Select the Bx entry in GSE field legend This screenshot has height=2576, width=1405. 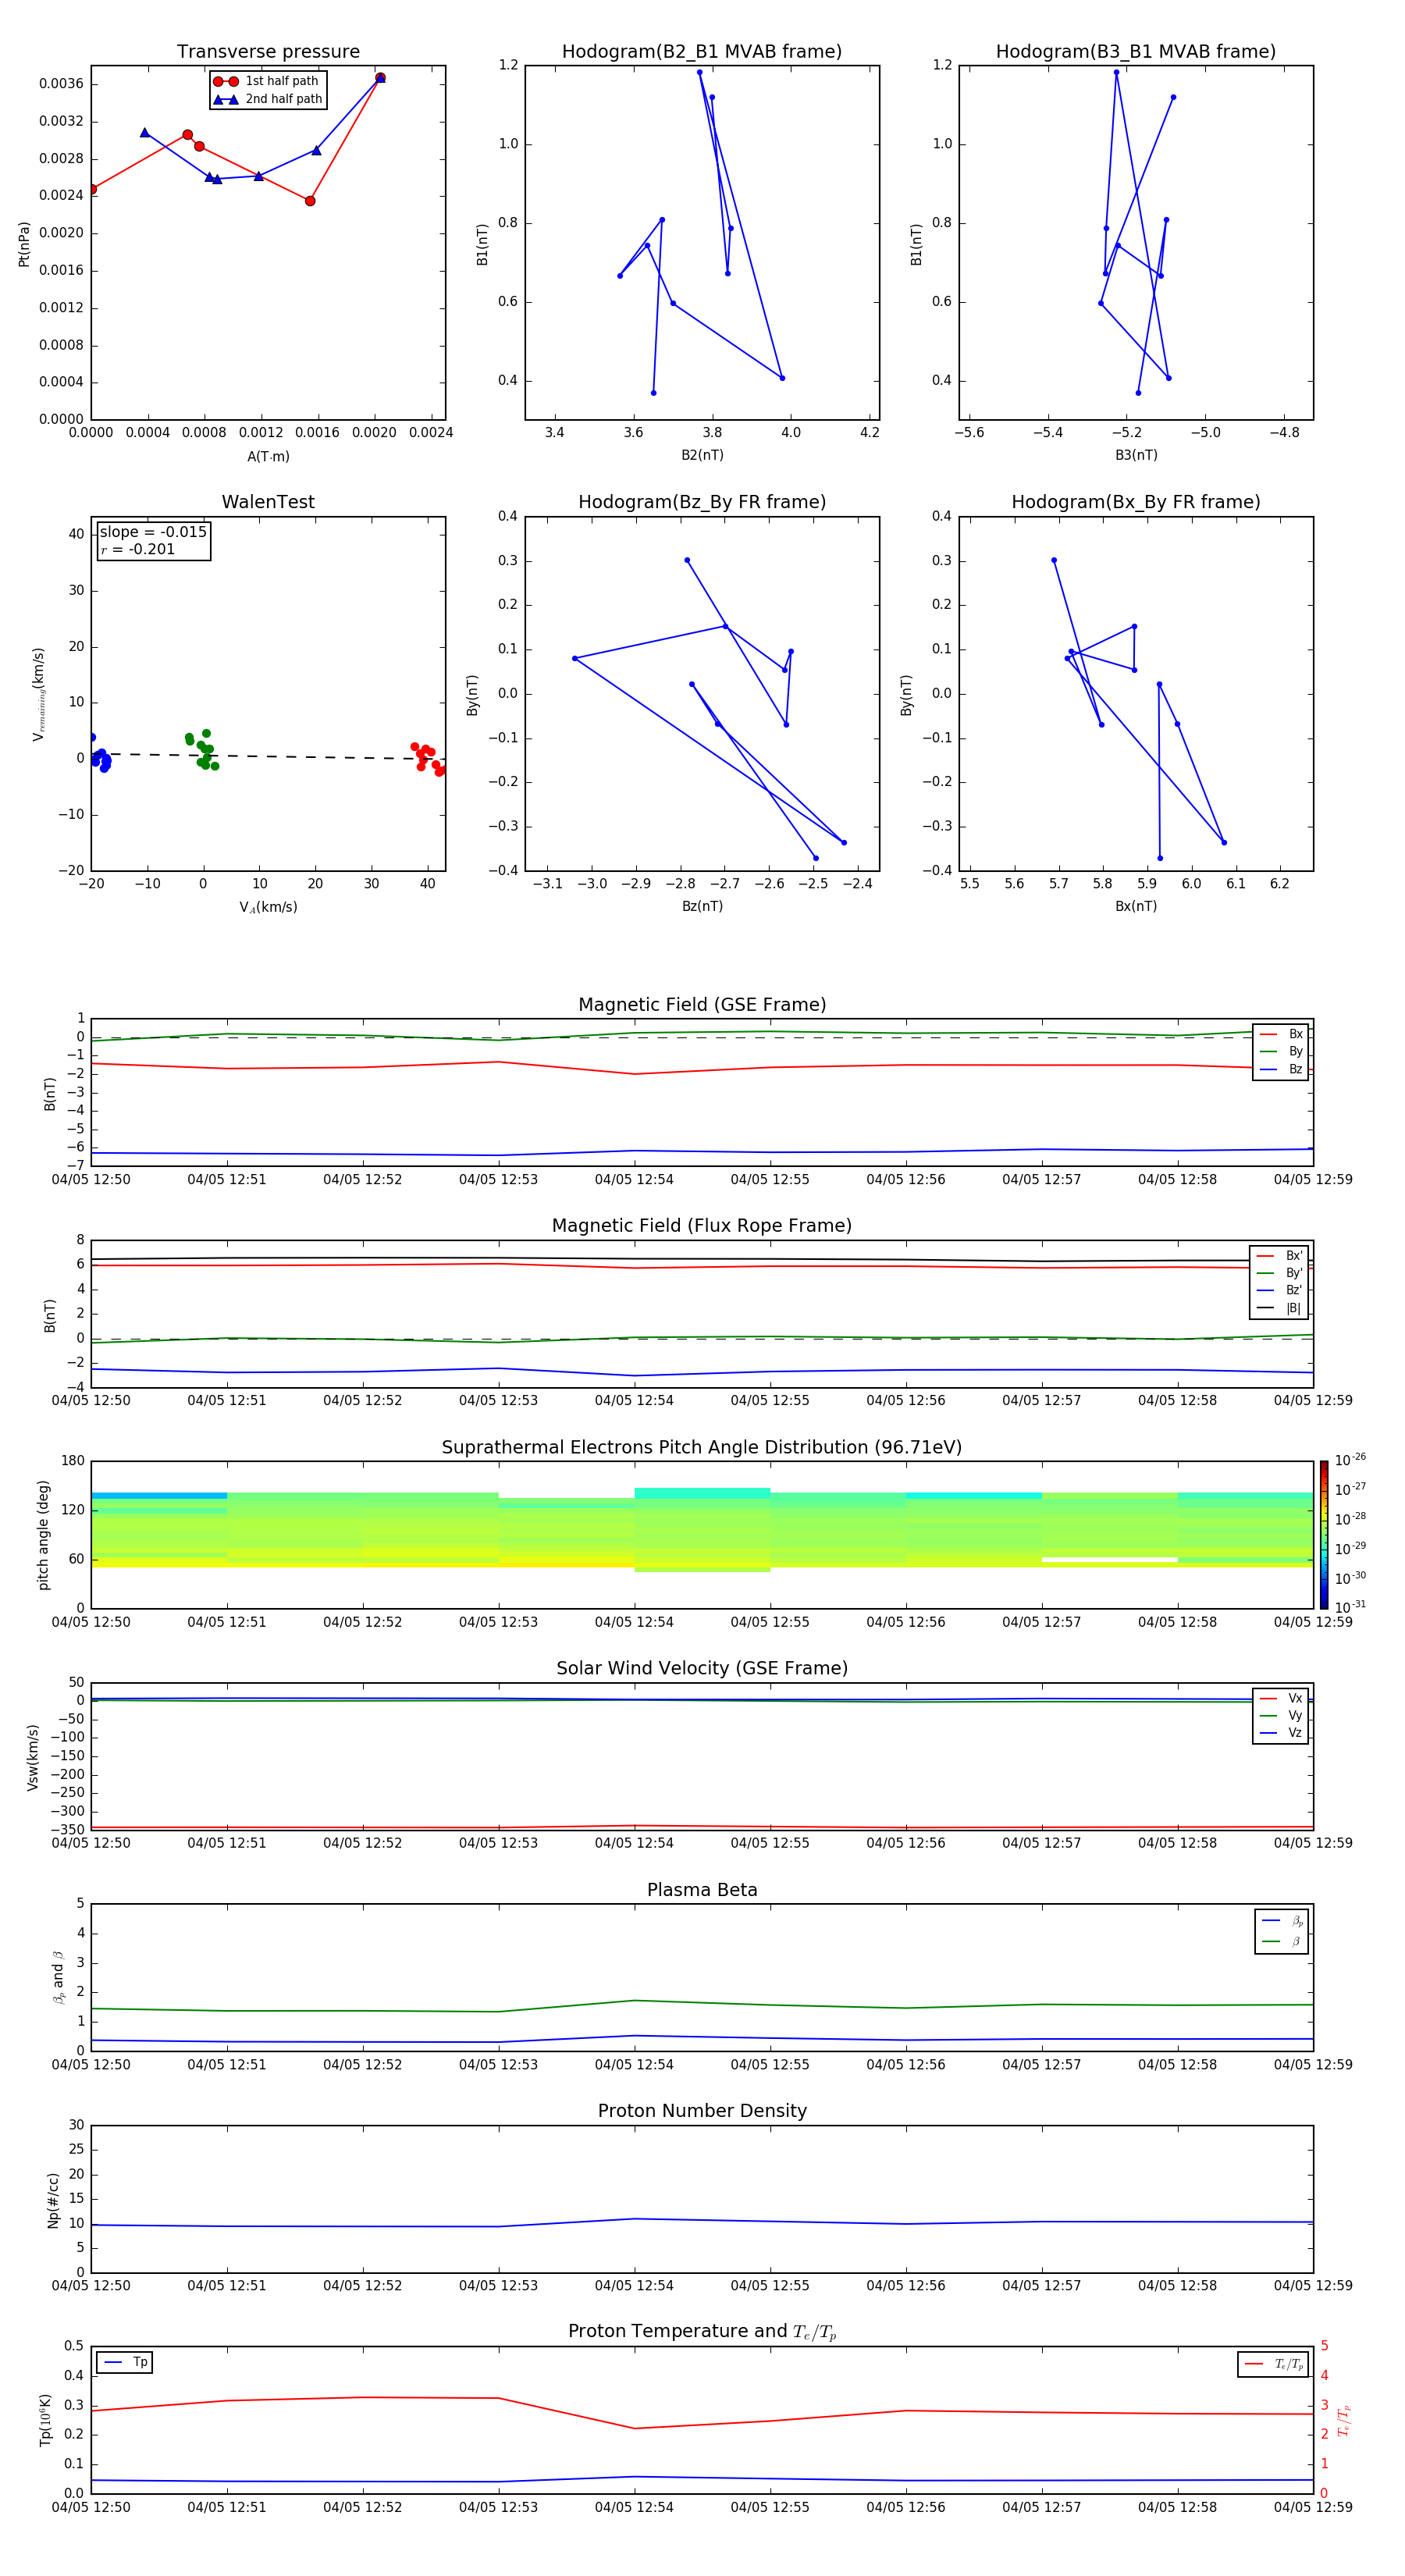pos(1281,1034)
